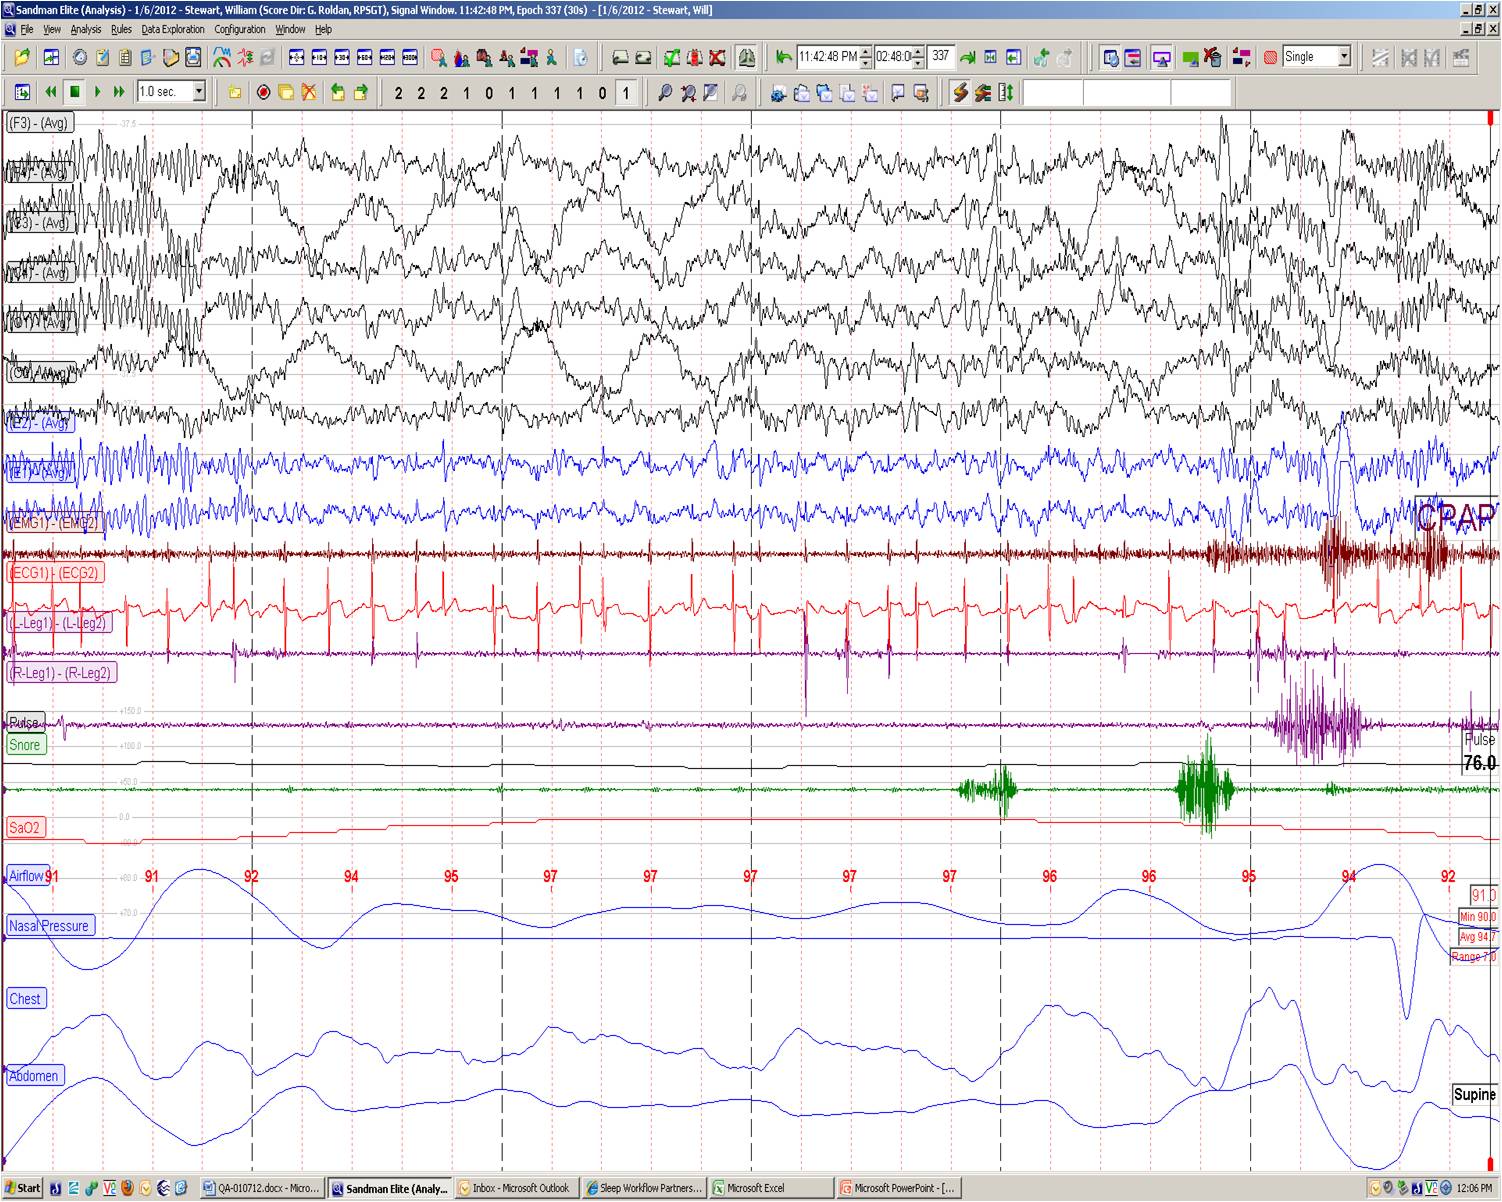The image size is (1502, 1202).
Task: Click the time field up spinner arrow
Action: [865, 52]
